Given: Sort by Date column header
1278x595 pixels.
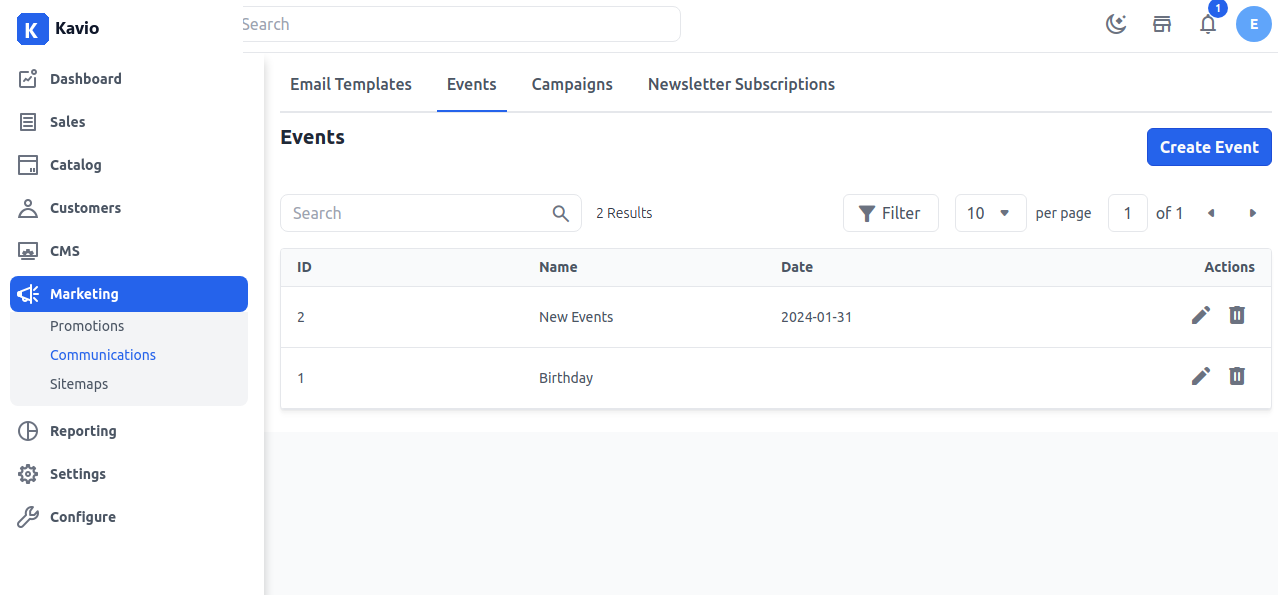Looking at the screenshot, I should [797, 267].
